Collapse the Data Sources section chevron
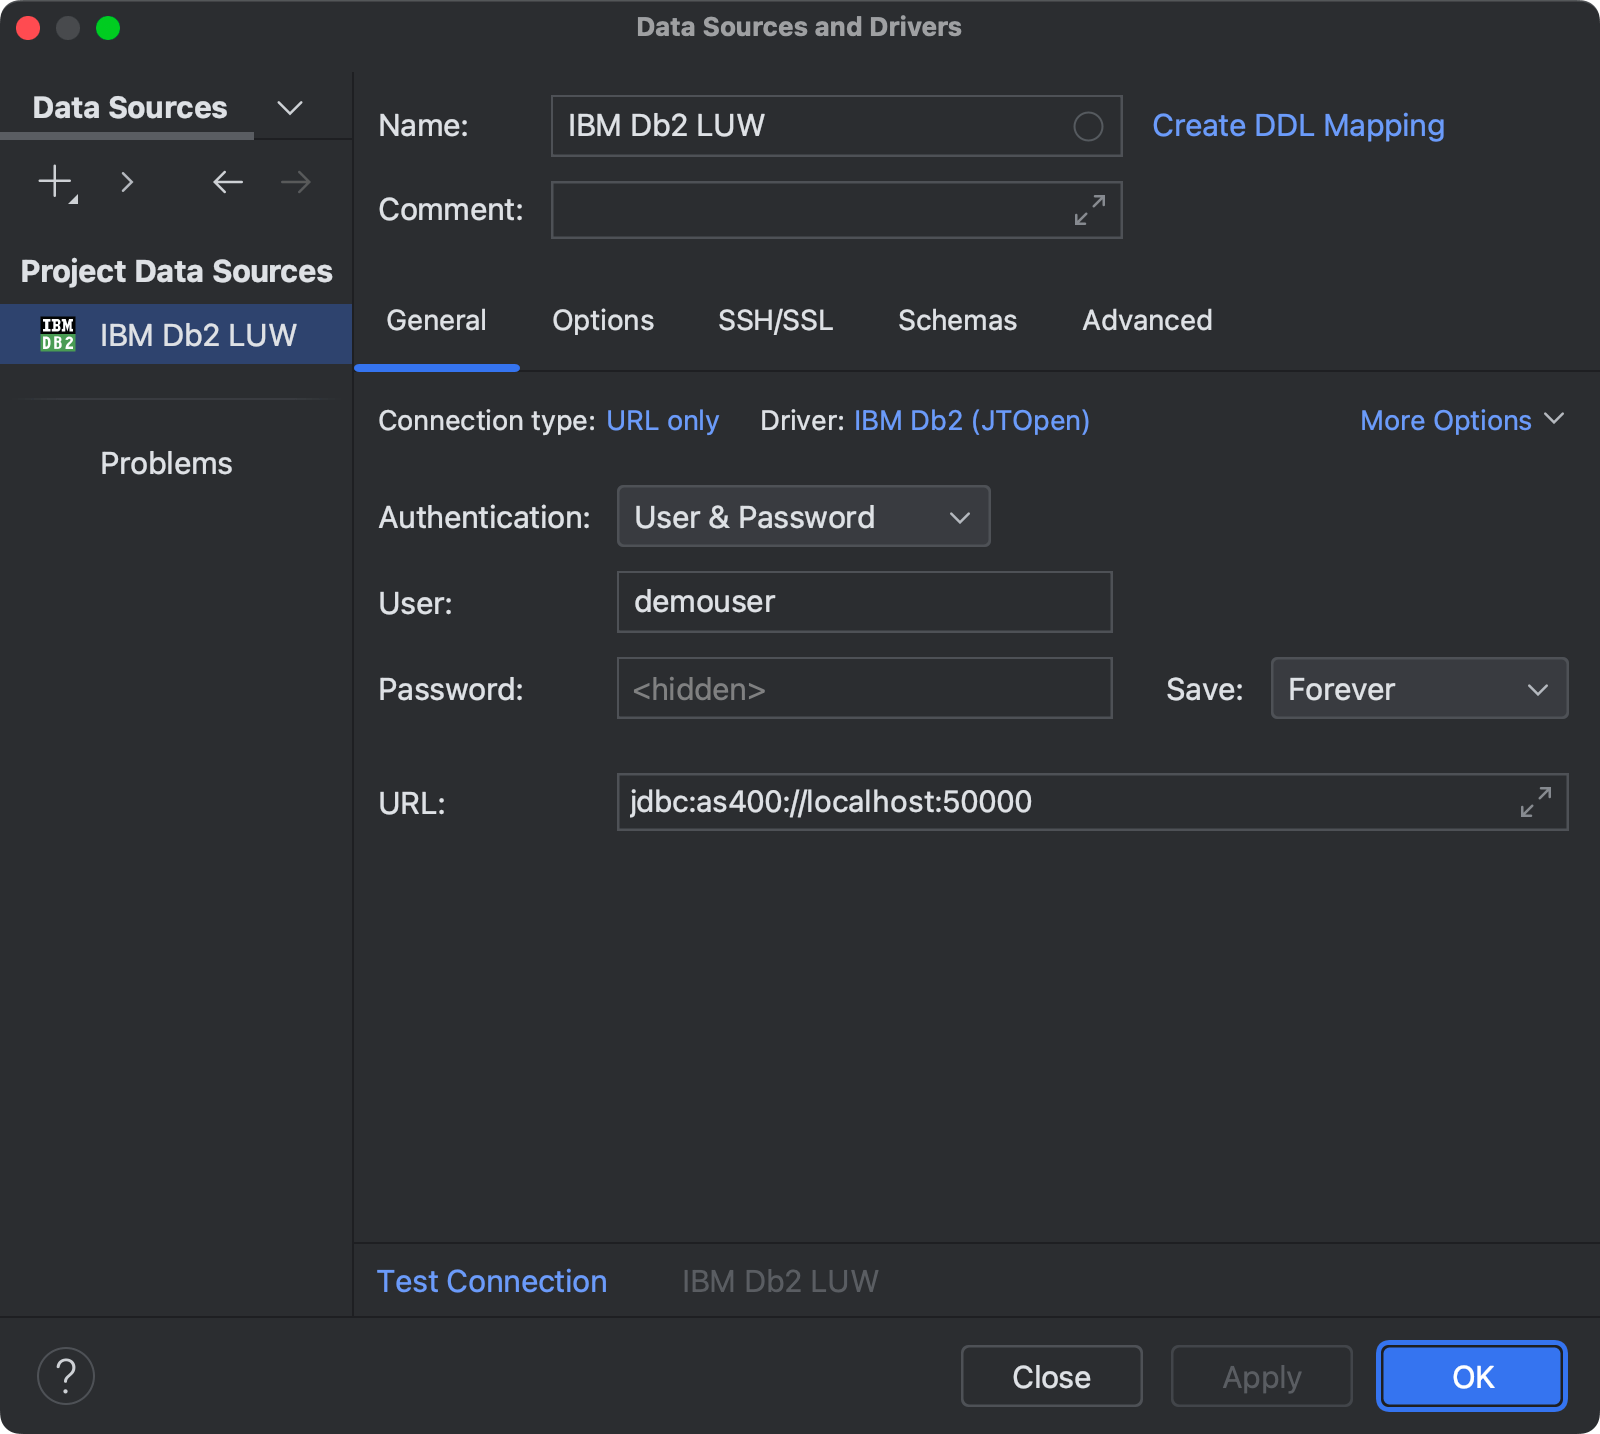 point(289,107)
